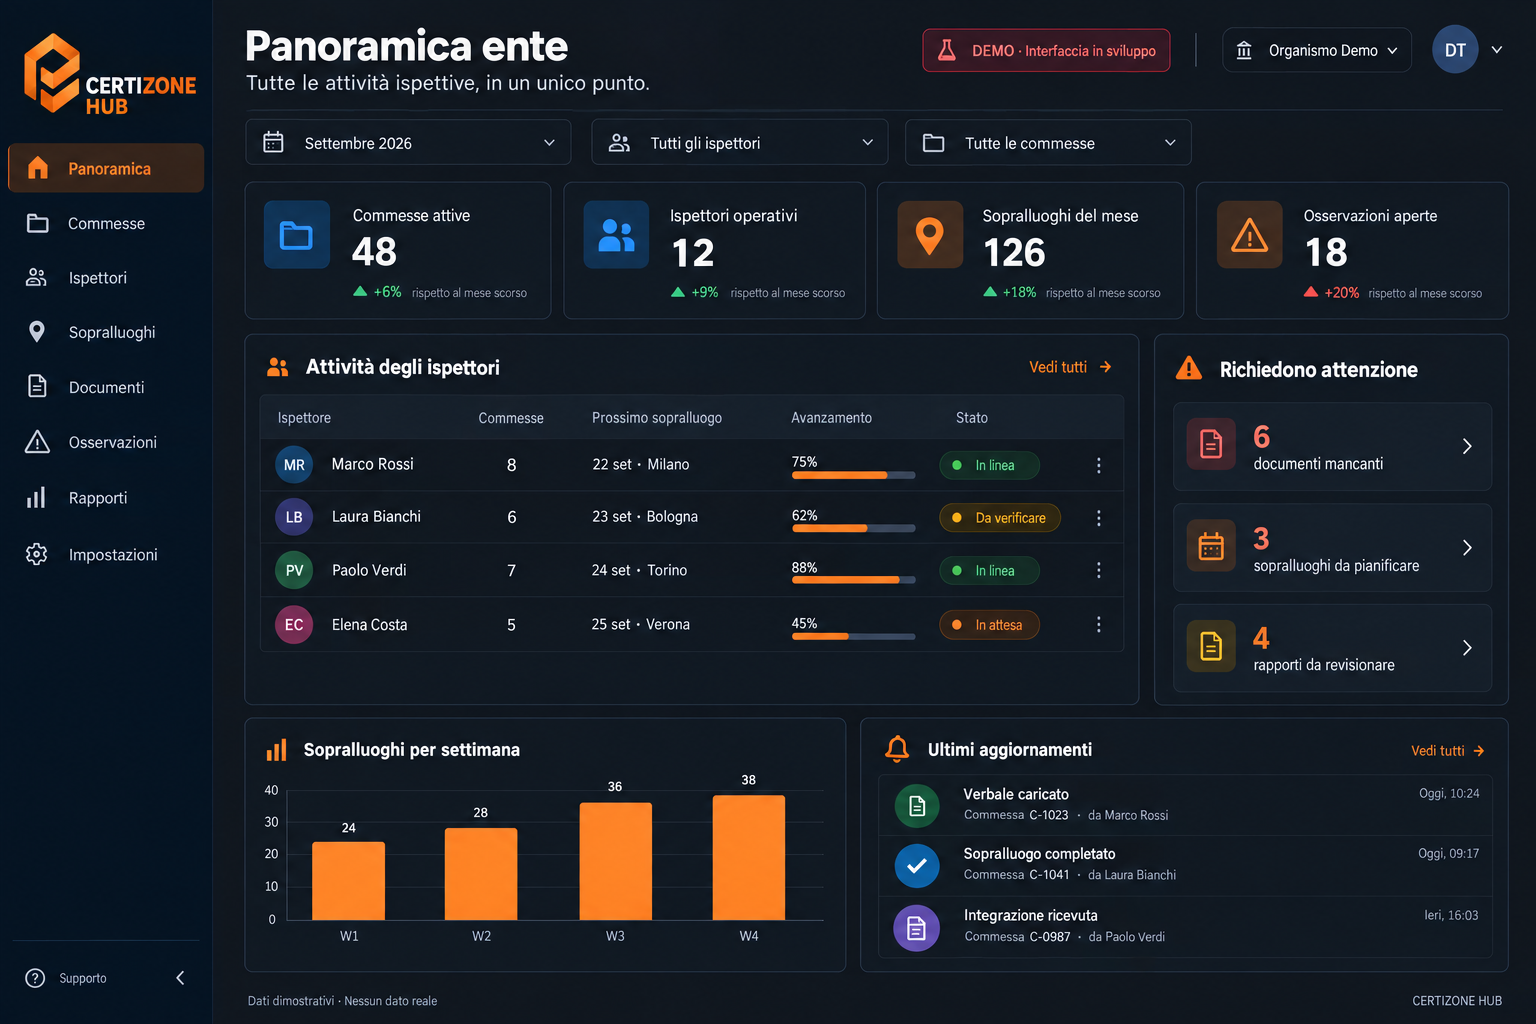Open Documenti in sidebar
Image resolution: width=1536 pixels, height=1024 pixels.
(x=106, y=387)
